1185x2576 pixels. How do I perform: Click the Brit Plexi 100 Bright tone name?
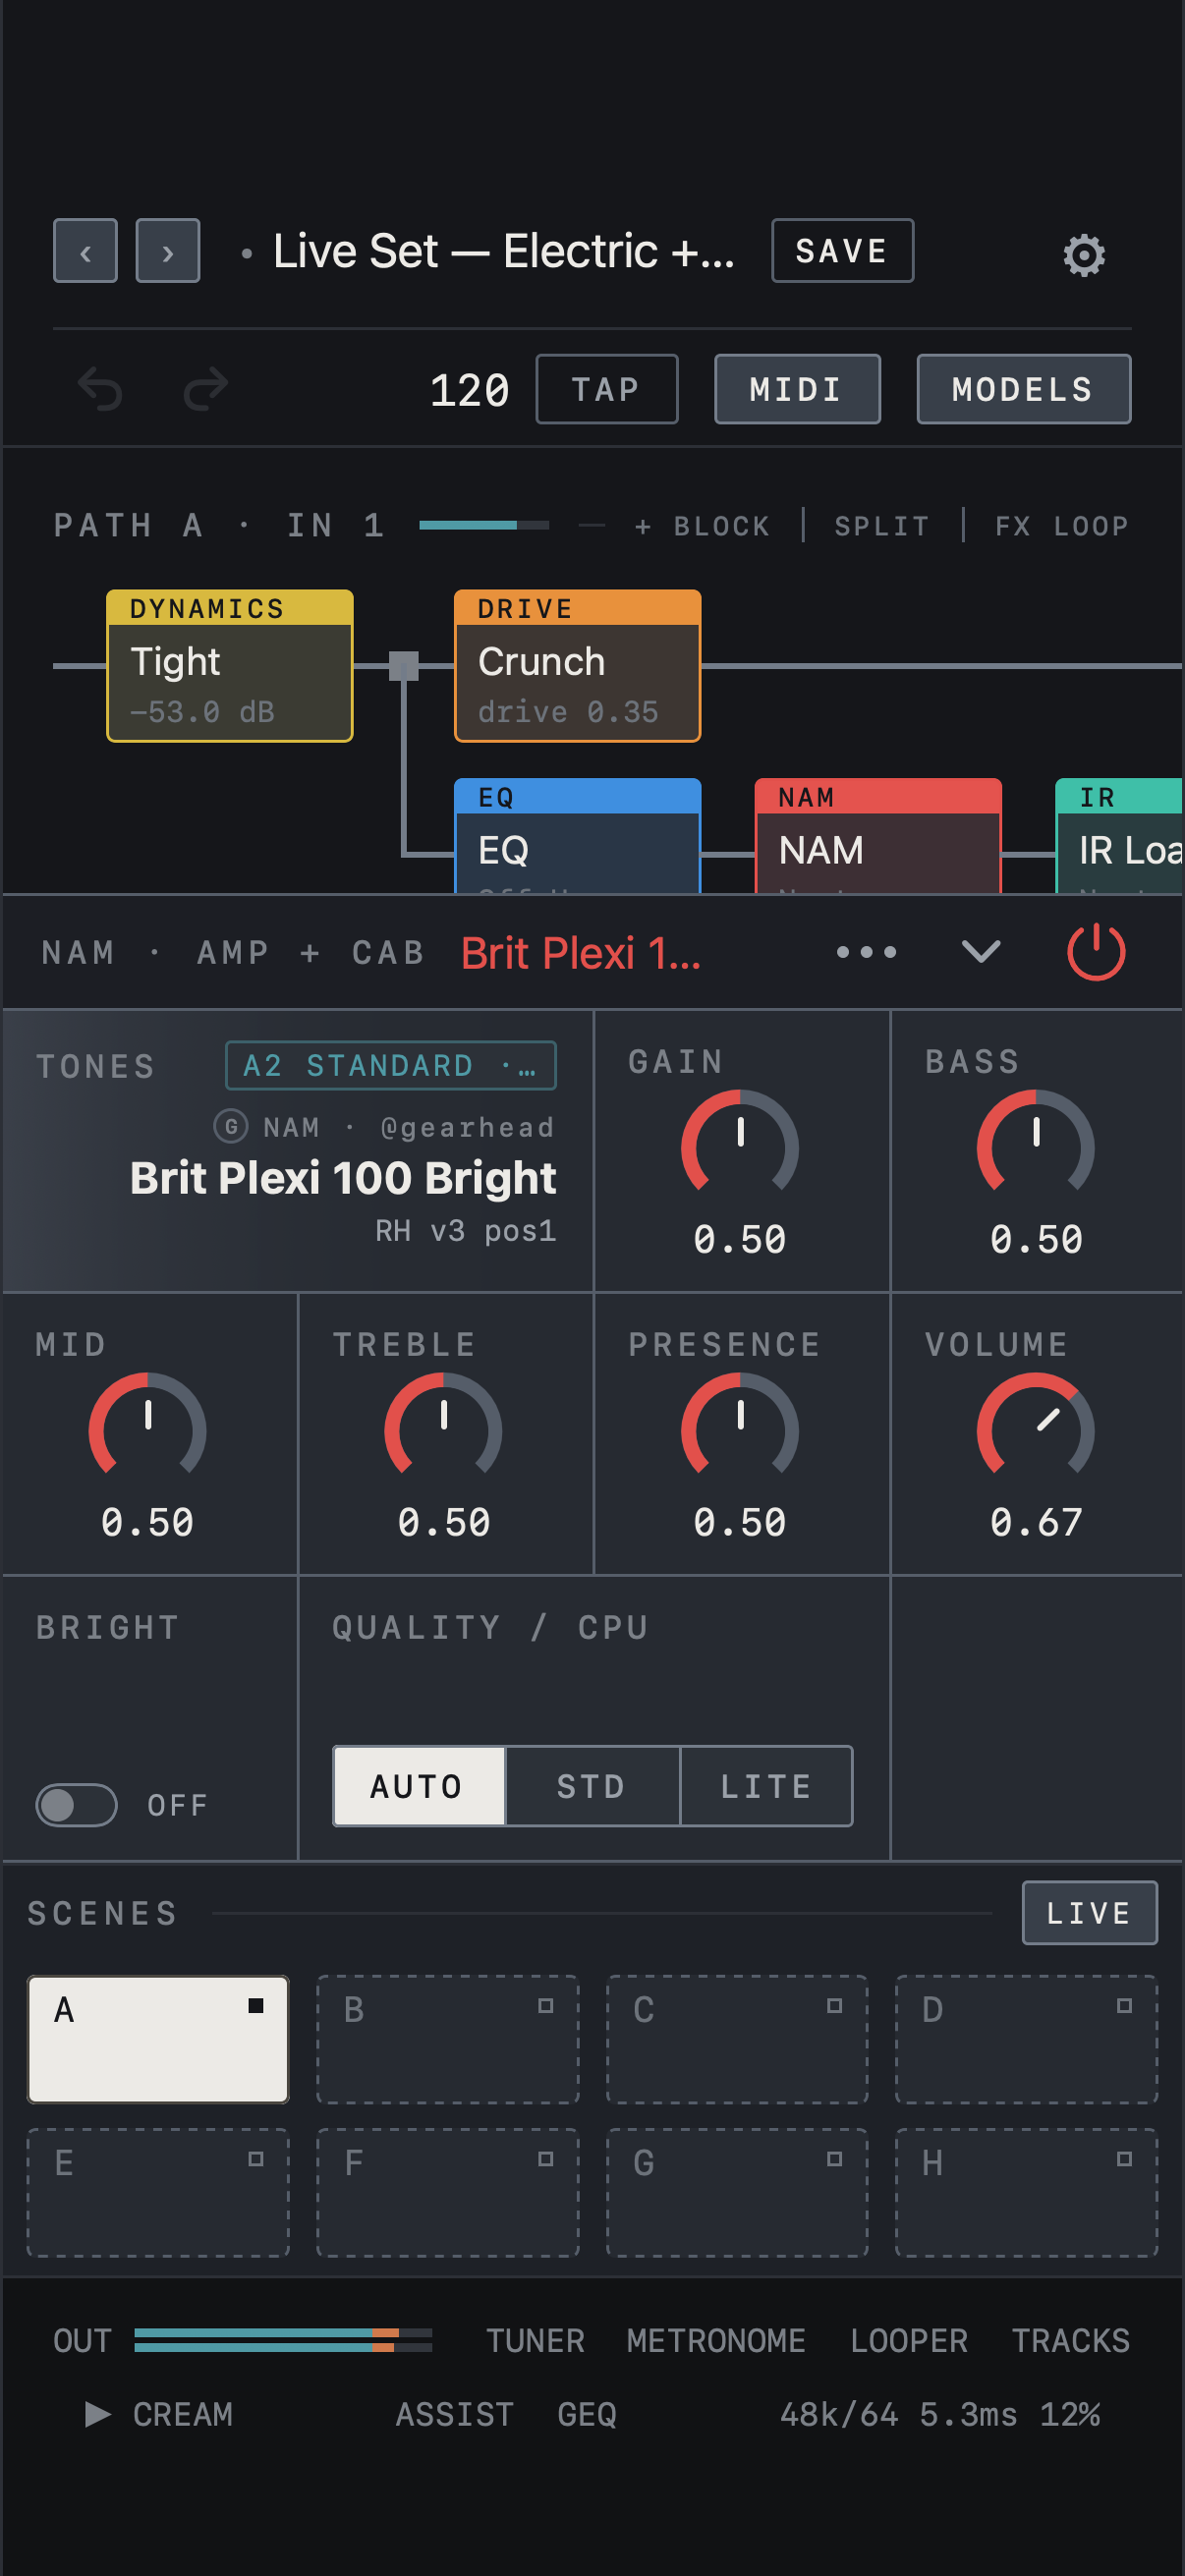(343, 1179)
